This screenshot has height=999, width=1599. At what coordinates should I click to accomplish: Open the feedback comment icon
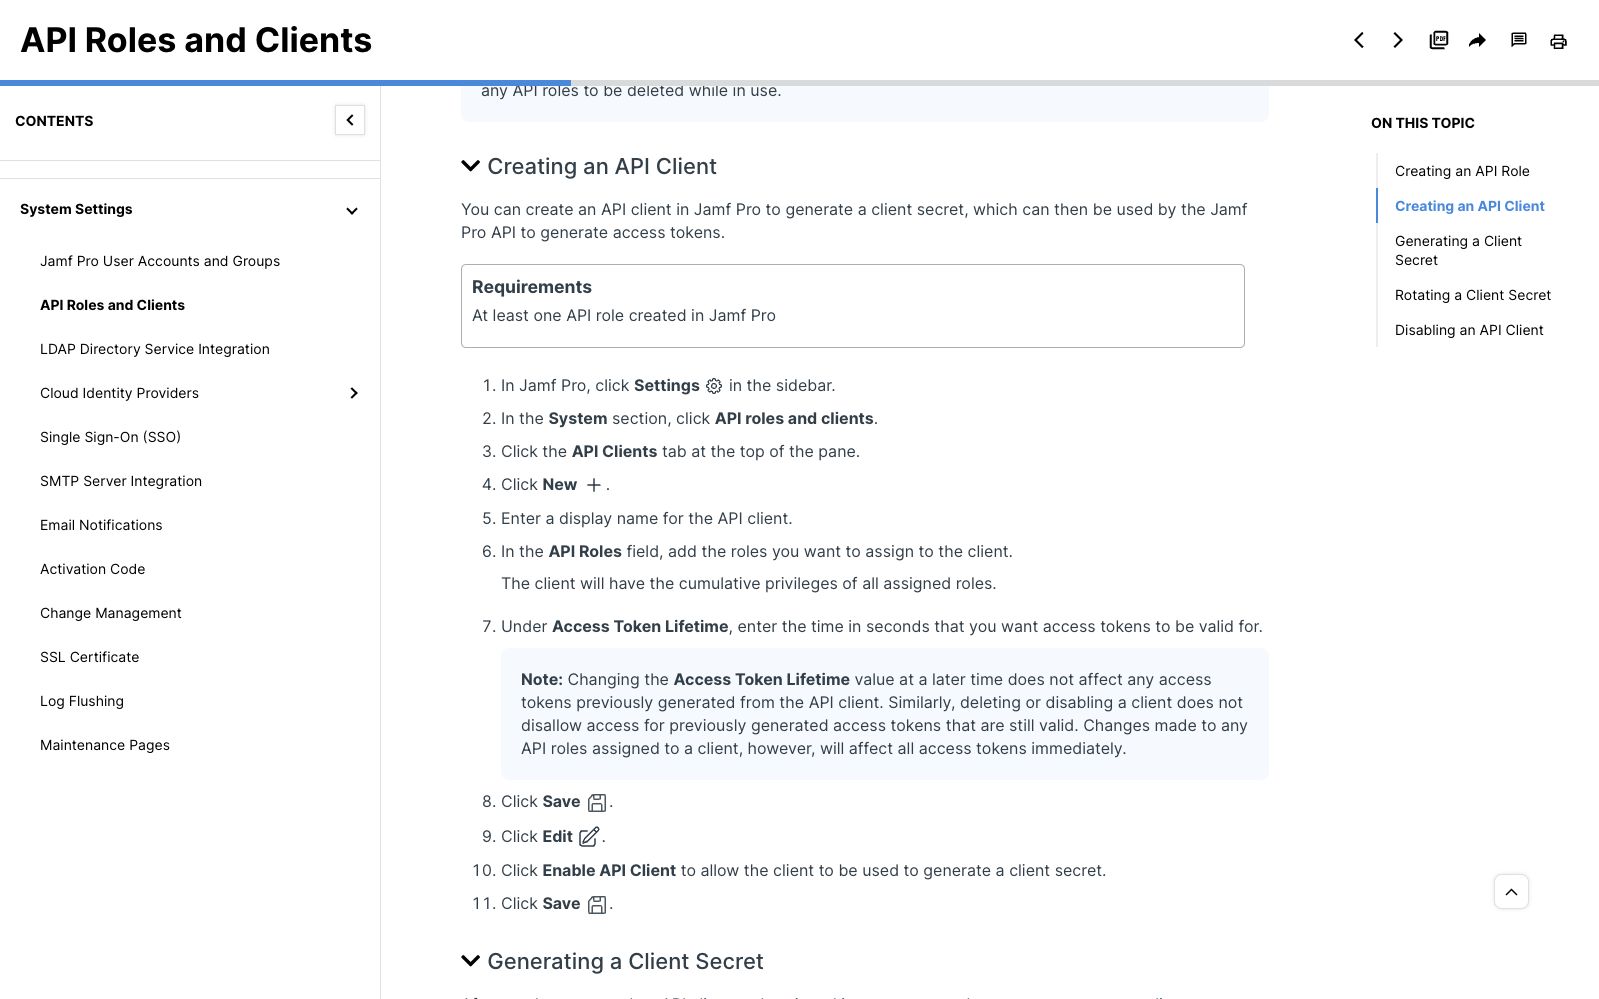point(1518,40)
